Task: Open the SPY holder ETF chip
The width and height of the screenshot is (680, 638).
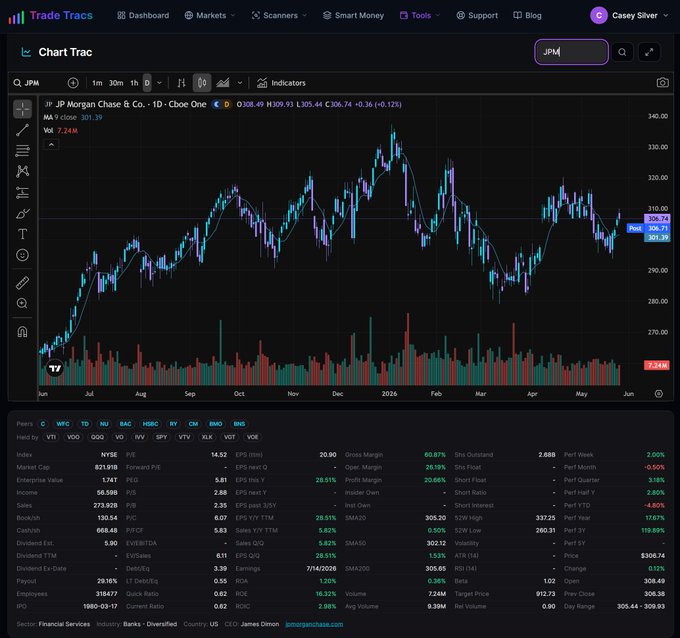Action: [161, 437]
